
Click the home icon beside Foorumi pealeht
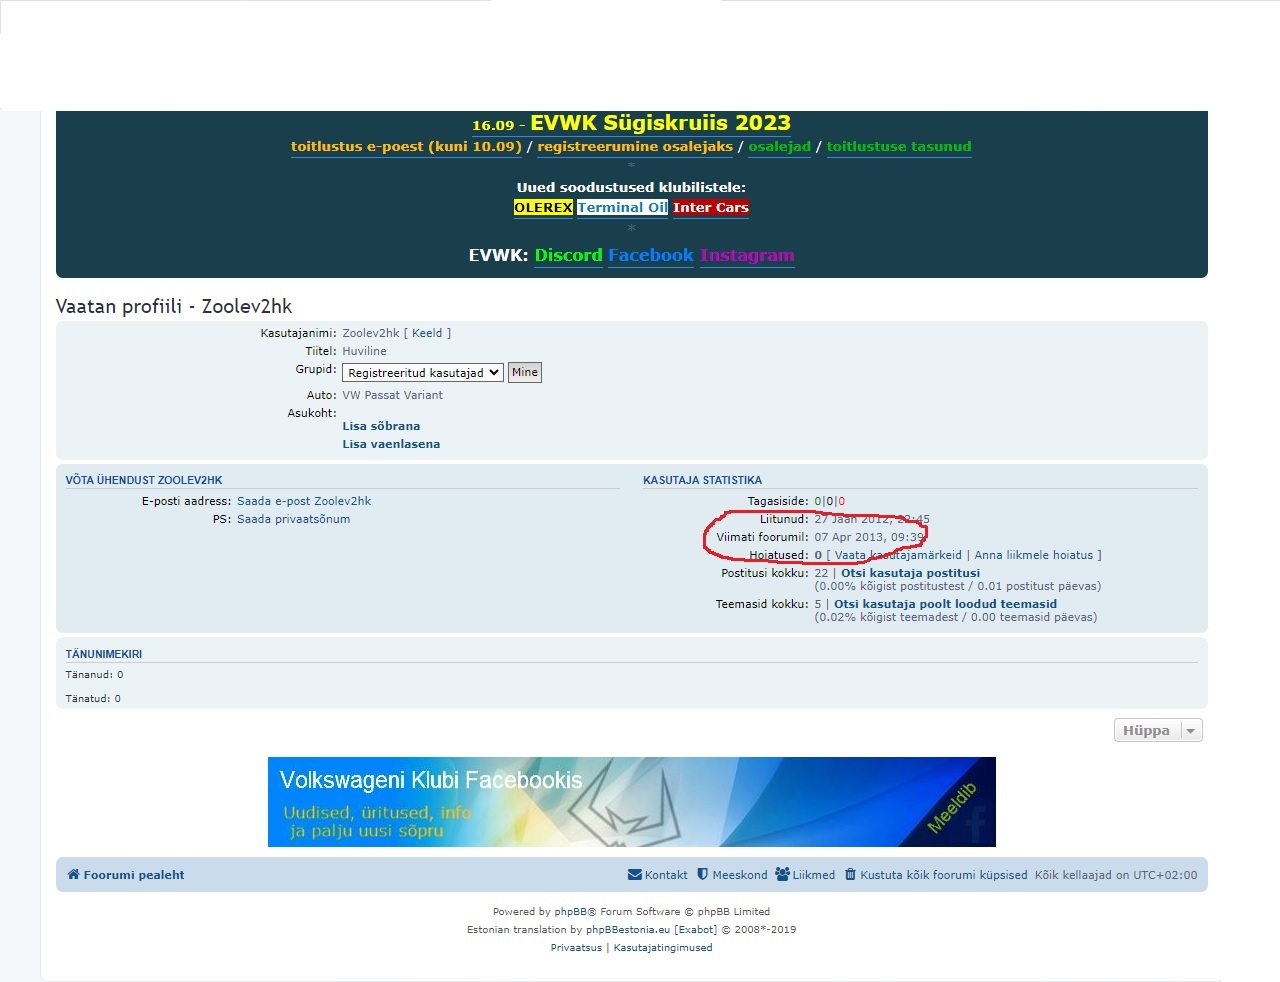(x=73, y=875)
